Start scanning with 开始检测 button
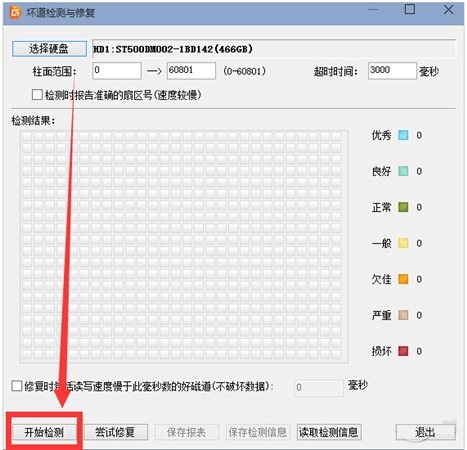The height and width of the screenshot is (450, 467). pyautogui.click(x=44, y=432)
